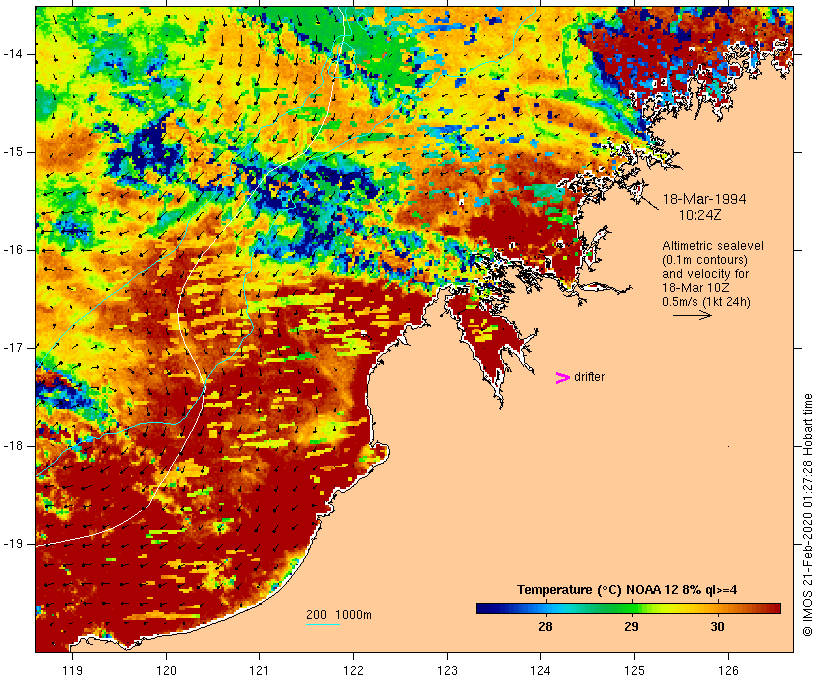The width and height of the screenshot is (820, 680).
Task: Click the longitude axis label '124'
Action: (540, 670)
